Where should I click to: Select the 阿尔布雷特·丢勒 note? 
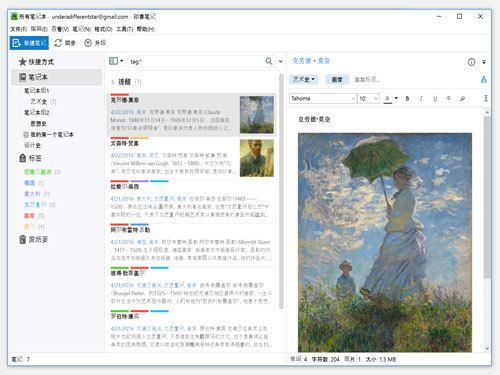tap(191, 244)
